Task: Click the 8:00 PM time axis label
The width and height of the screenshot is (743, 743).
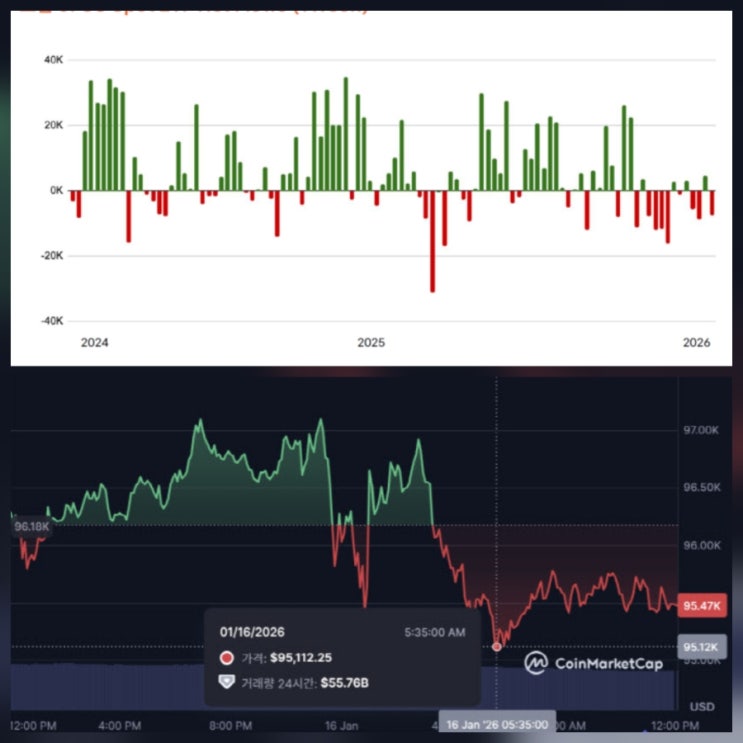Action: tap(230, 725)
